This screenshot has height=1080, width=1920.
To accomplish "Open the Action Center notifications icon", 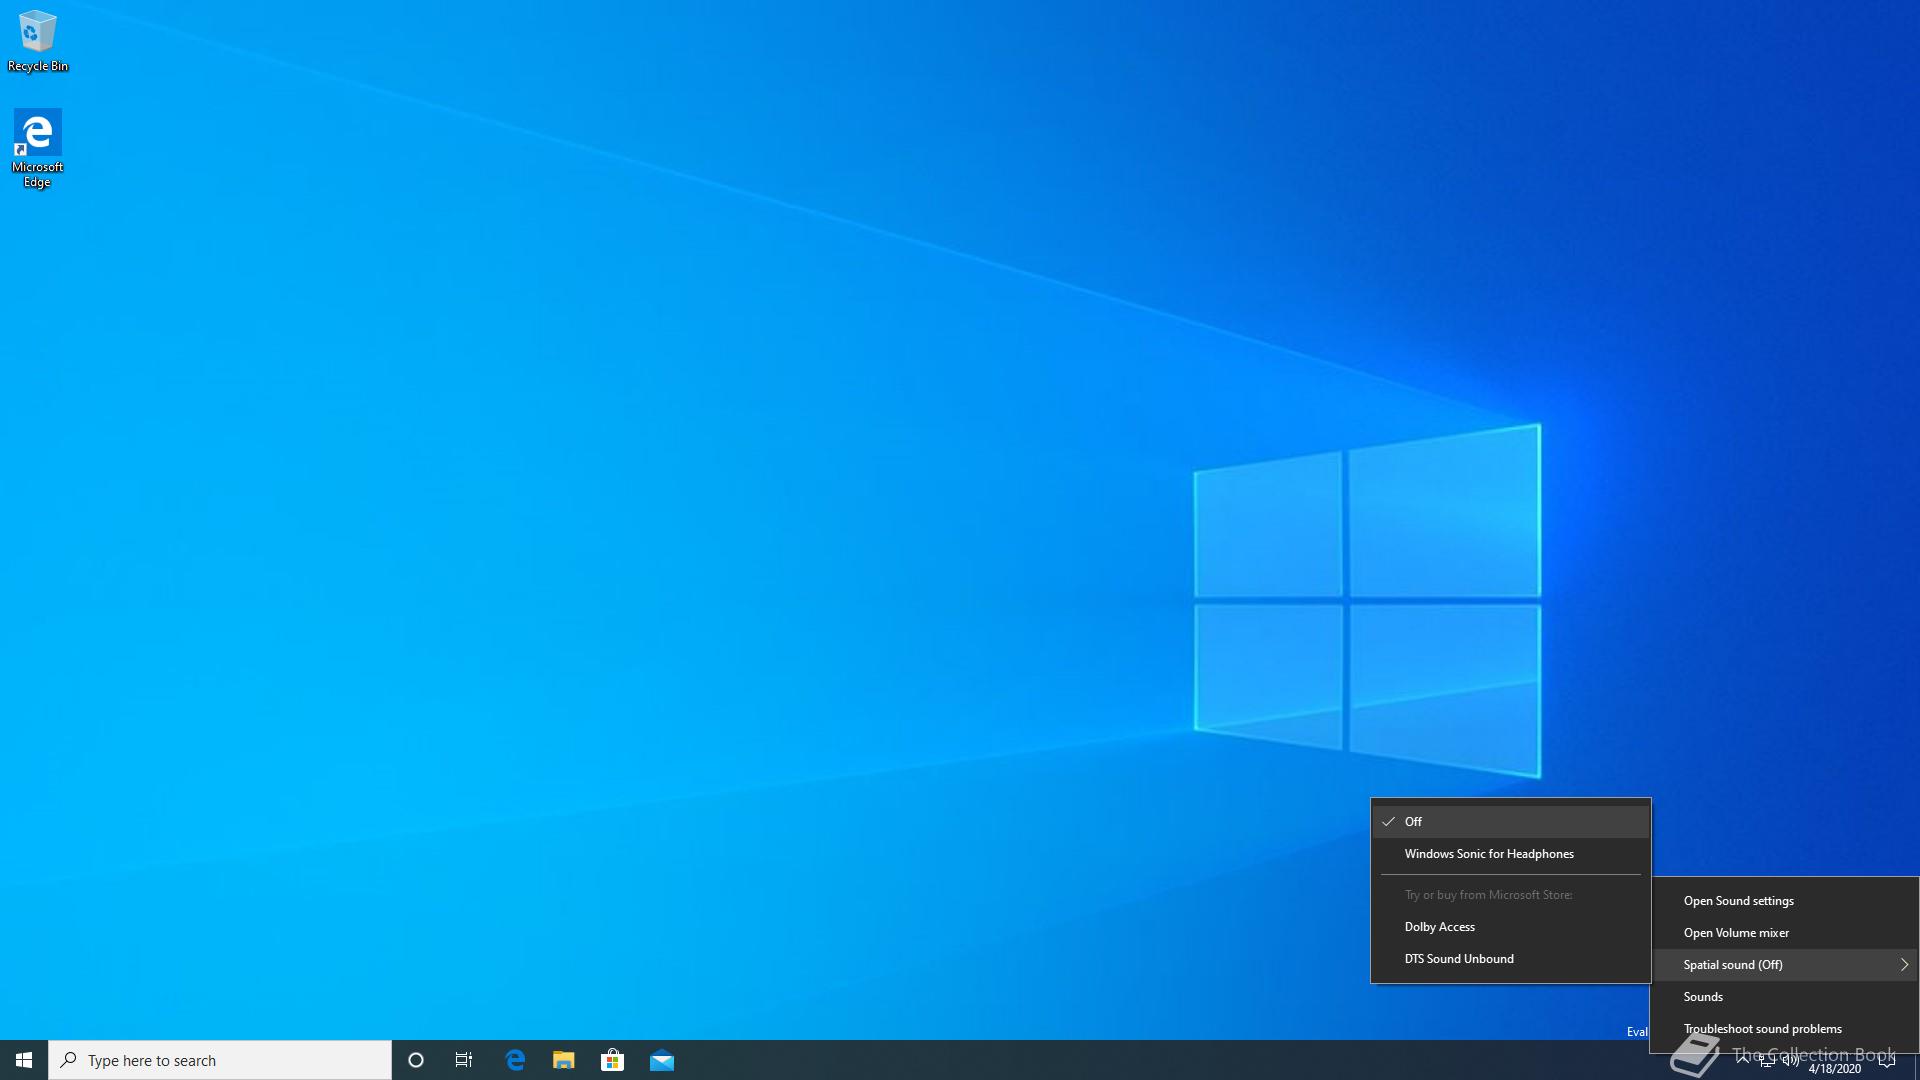I will coord(1887,1060).
